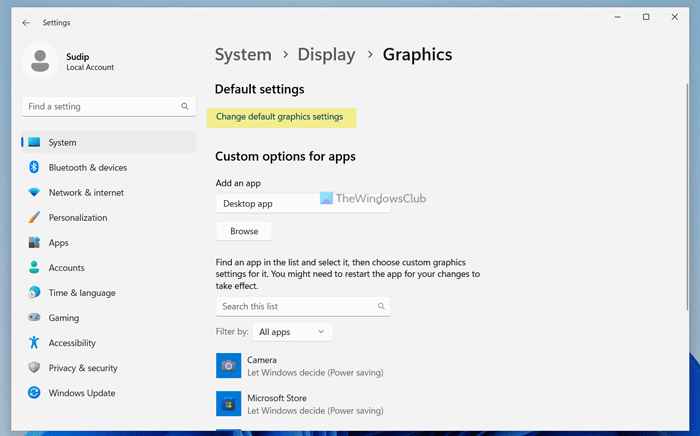The image size is (700, 436).
Task: Click the Gaming controller icon
Action: tap(34, 317)
